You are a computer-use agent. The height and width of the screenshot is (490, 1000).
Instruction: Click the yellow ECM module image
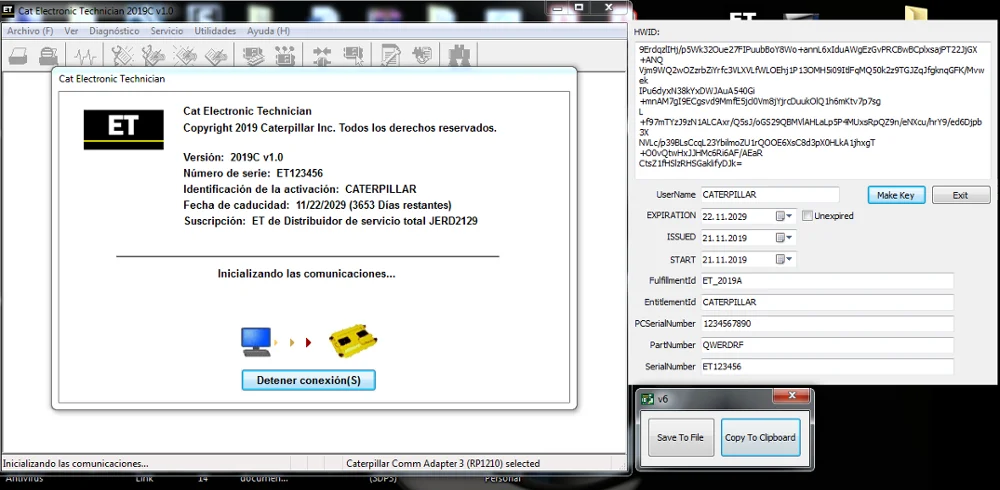tap(353, 342)
